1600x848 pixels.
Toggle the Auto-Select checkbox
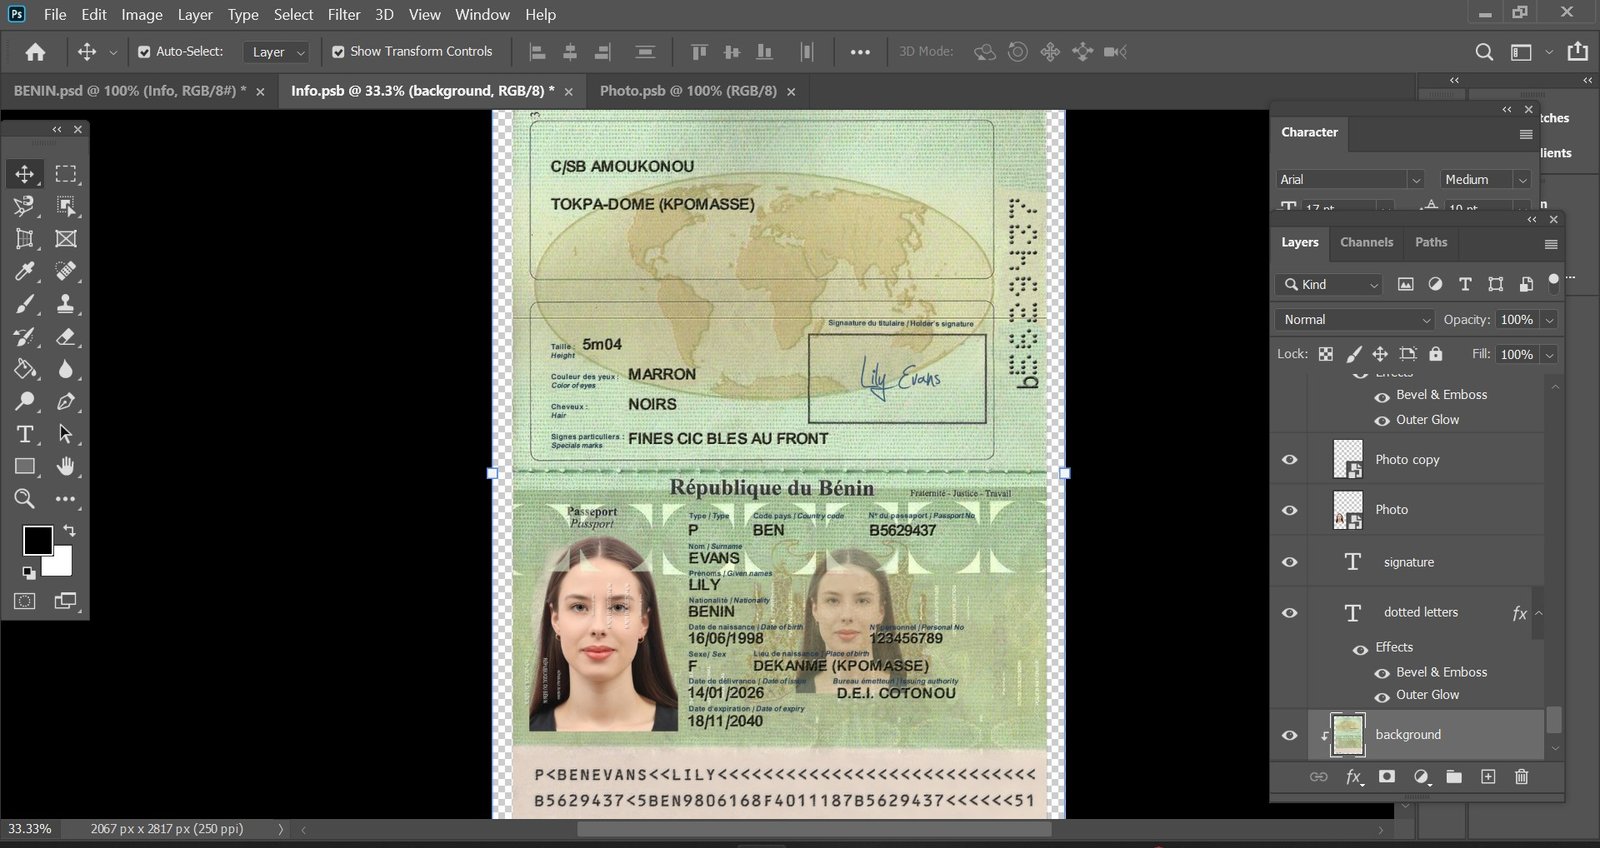[144, 52]
